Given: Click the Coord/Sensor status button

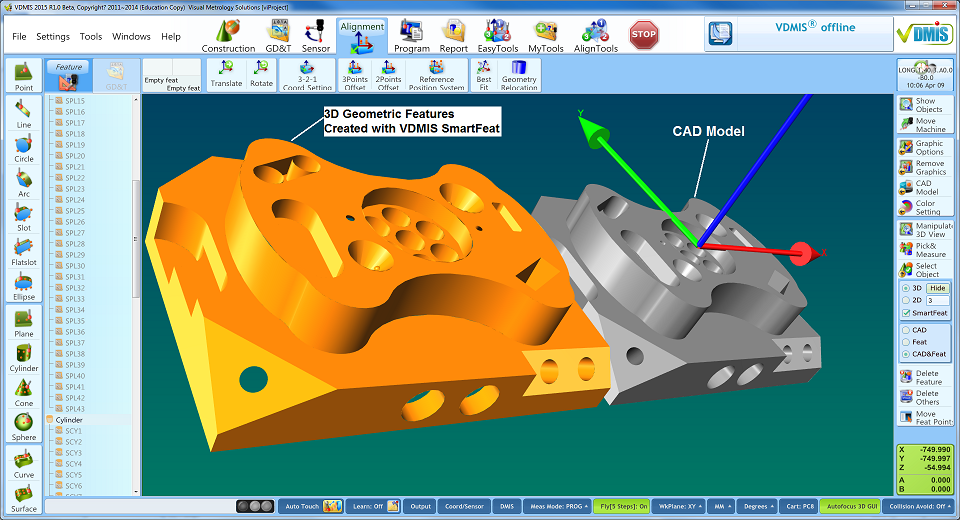Looking at the screenshot, I should pos(464,507).
